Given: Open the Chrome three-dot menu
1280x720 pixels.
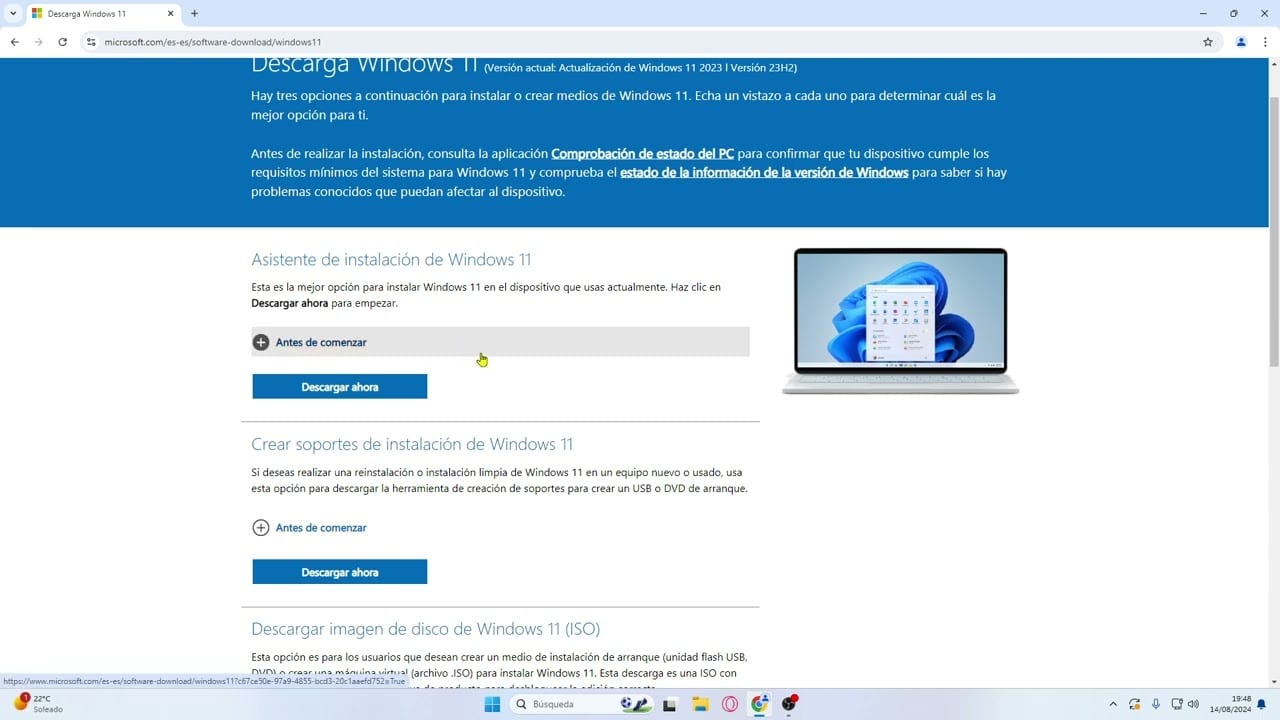Looking at the screenshot, I should click(x=1265, y=42).
